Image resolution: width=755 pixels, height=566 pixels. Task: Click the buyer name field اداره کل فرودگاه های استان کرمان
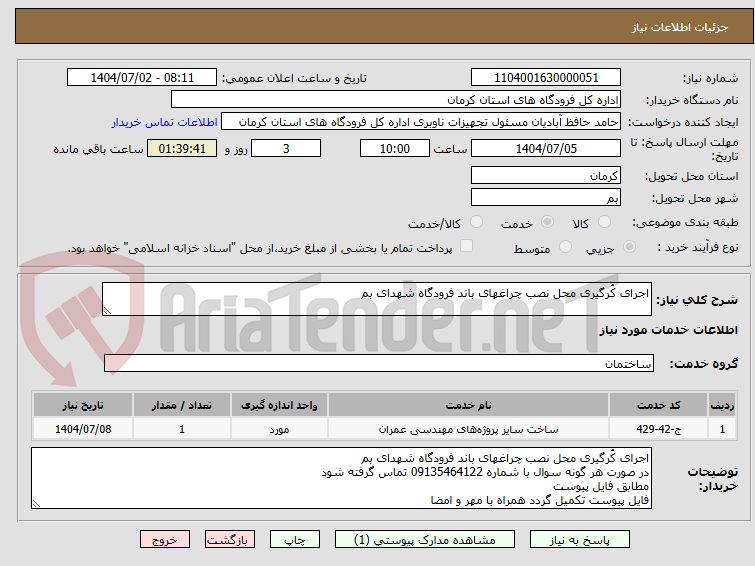click(x=396, y=100)
